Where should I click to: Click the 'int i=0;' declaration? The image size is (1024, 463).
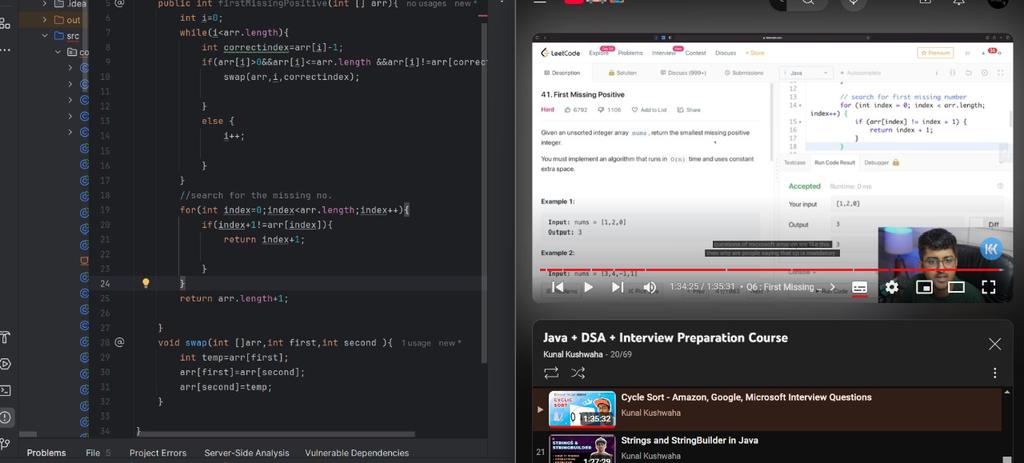(201, 18)
